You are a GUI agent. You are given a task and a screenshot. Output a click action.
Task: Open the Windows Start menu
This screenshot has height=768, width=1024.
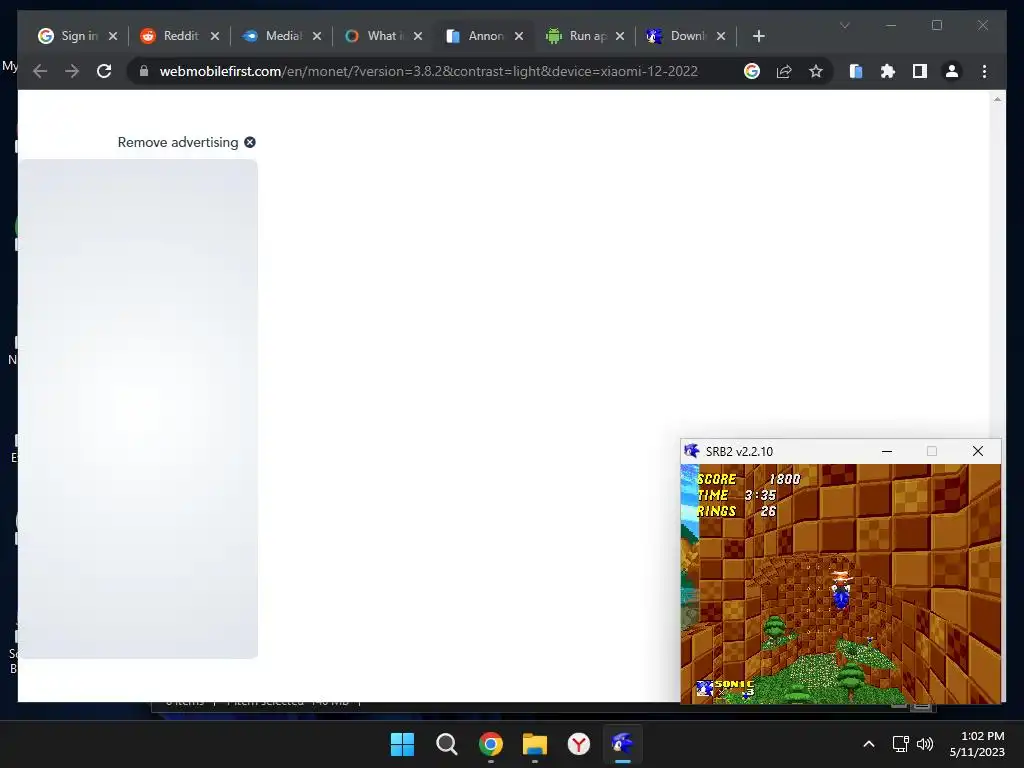(x=402, y=744)
